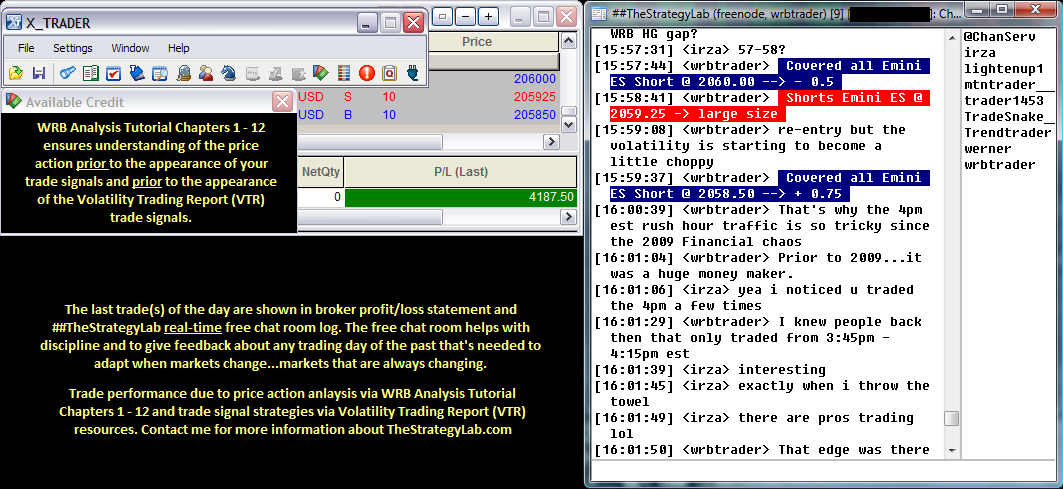This screenshot has width=1063, height=489.
Task: Open the Help menu
Action: click(x=179, y=48)
